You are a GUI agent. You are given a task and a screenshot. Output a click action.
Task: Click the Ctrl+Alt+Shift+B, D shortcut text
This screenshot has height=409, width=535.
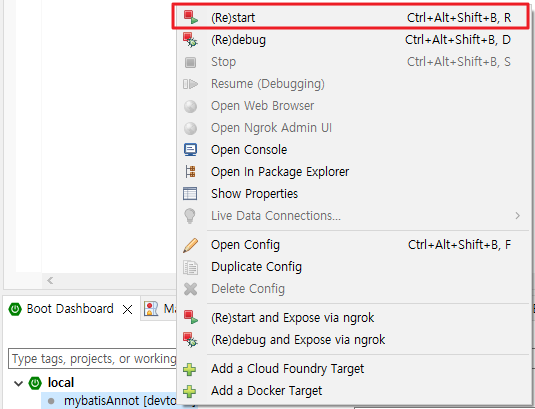(458, 40)
